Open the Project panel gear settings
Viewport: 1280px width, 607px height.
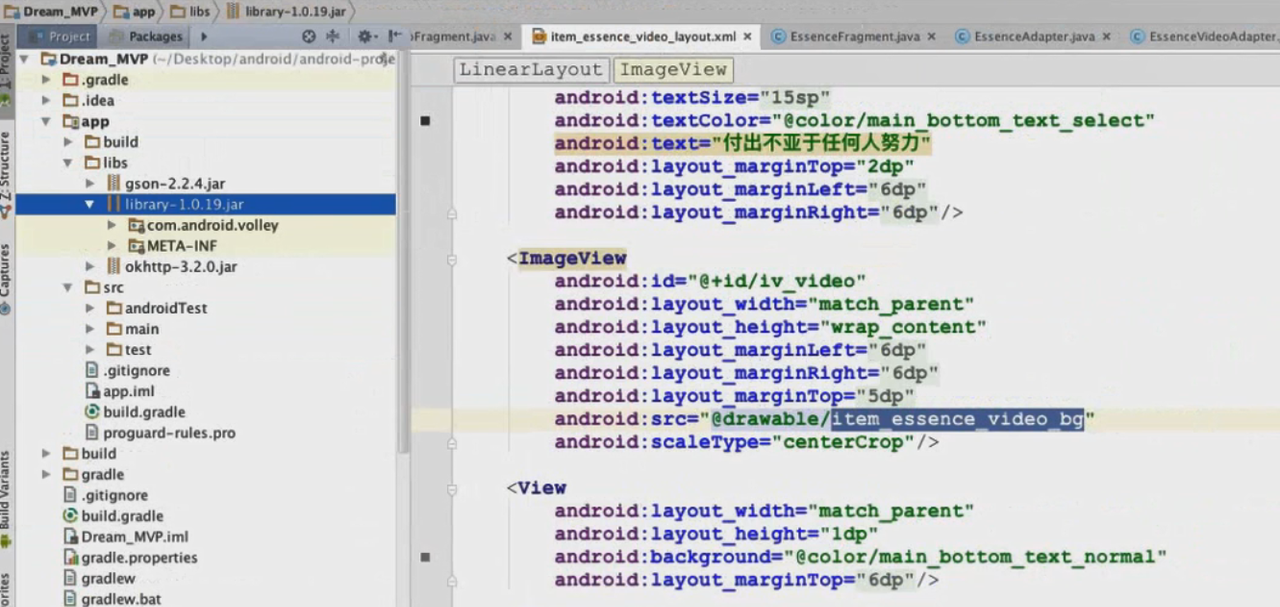(x=364, y=37)
